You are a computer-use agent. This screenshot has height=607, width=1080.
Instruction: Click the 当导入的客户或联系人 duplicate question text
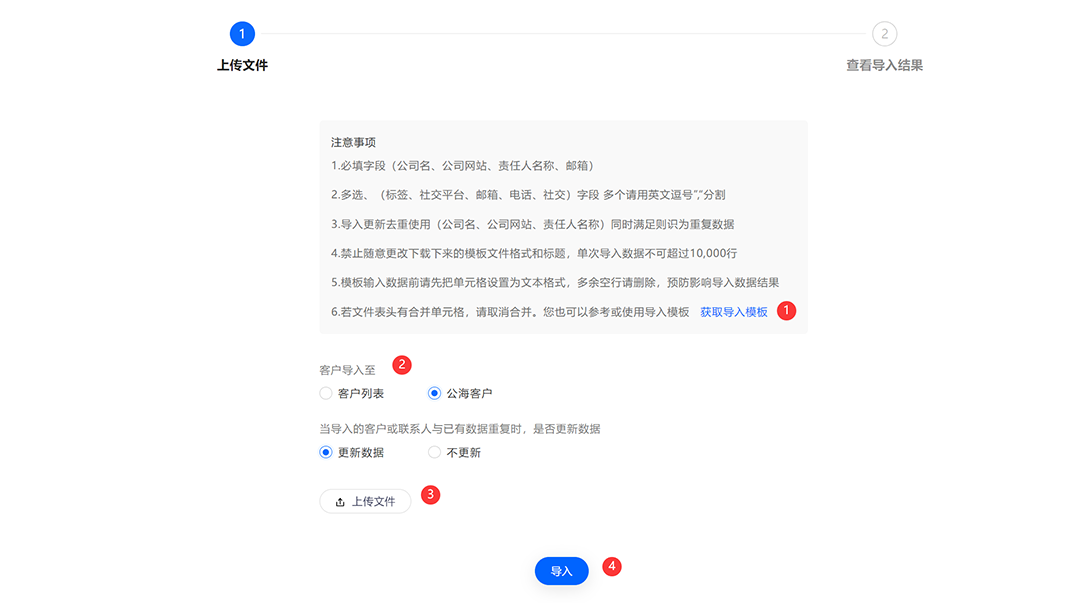click(459, 429)
